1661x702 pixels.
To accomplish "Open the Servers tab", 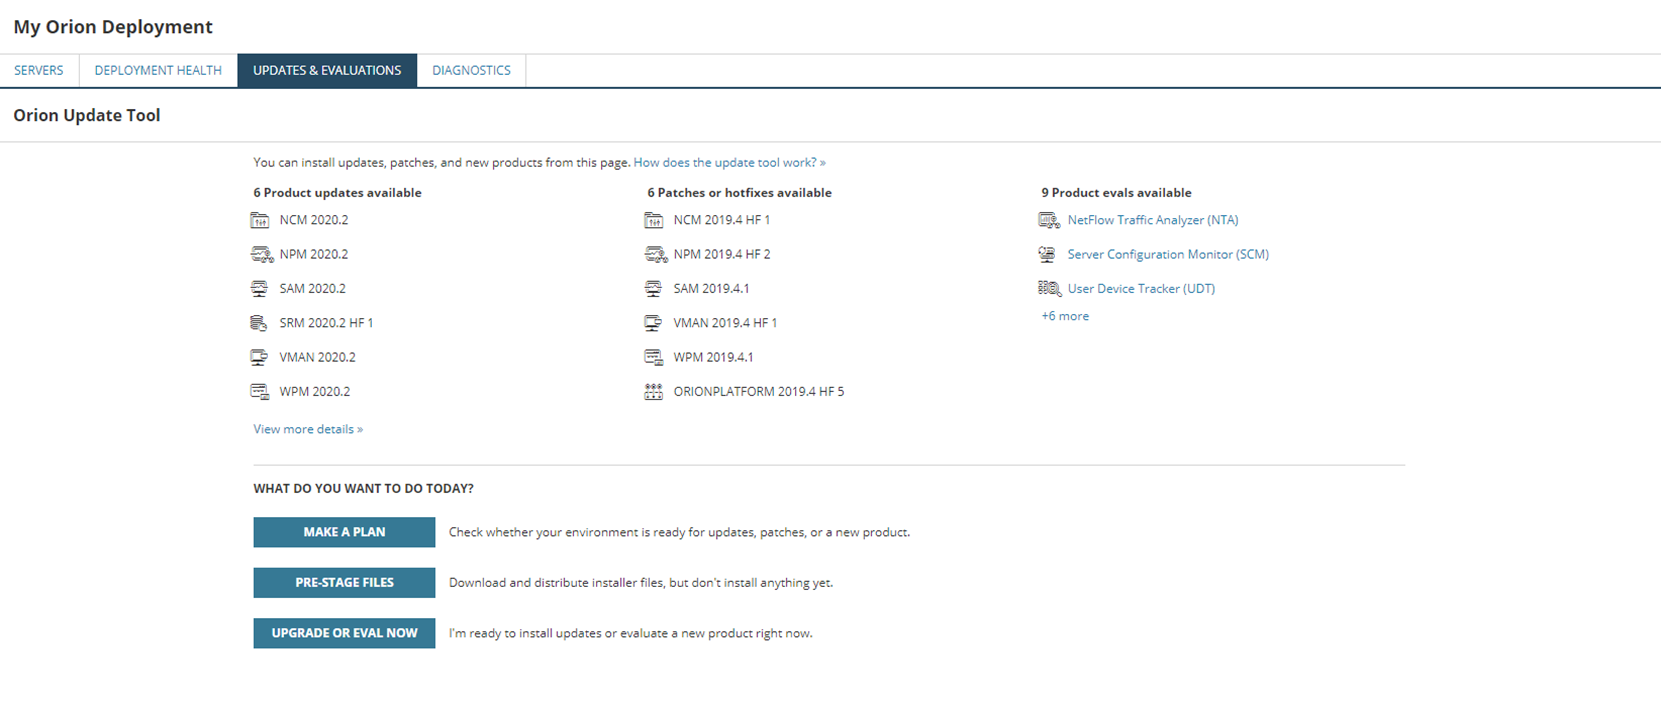I will pos(39,70).
